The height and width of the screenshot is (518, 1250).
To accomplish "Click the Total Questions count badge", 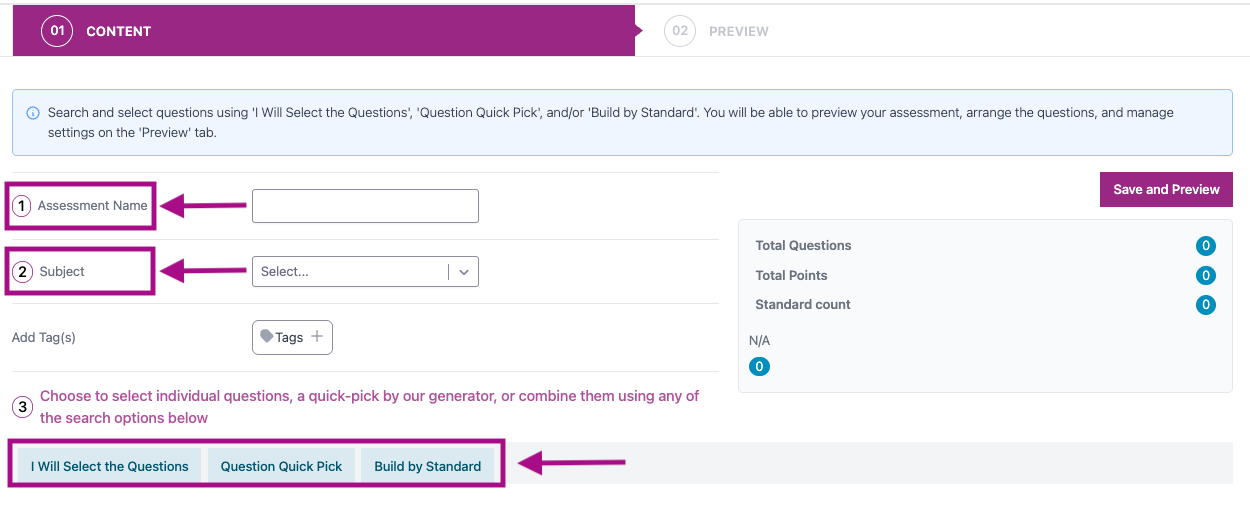I will (x=1206, y=246).
